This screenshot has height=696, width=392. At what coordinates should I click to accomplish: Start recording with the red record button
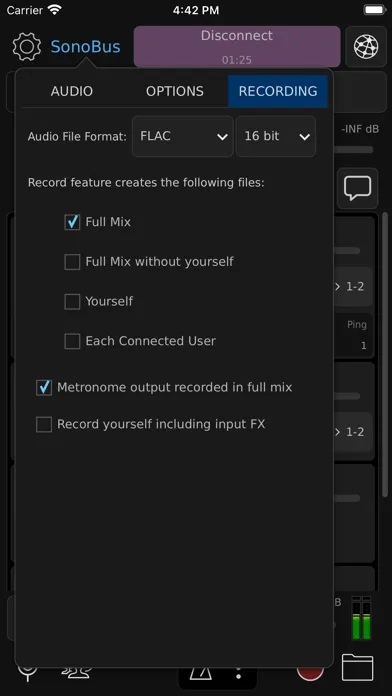coord(310,673)
